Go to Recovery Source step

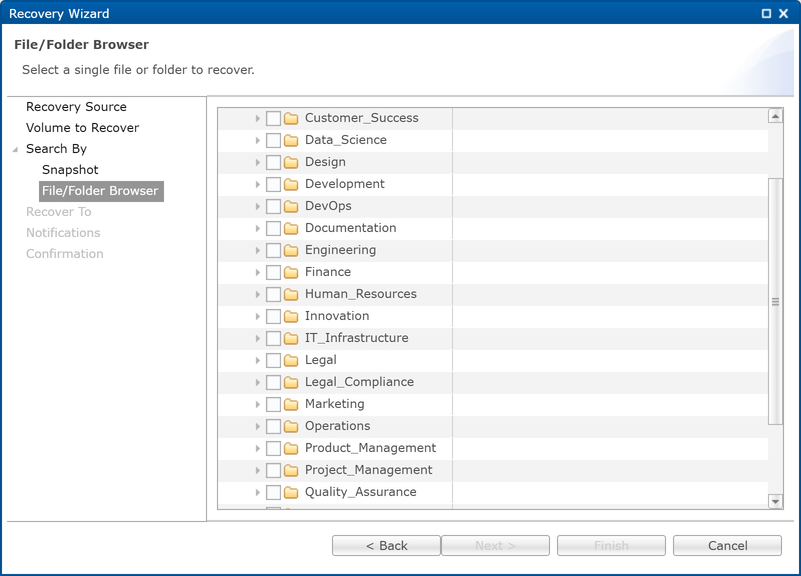pyautogui.click(x=76, y=107)
